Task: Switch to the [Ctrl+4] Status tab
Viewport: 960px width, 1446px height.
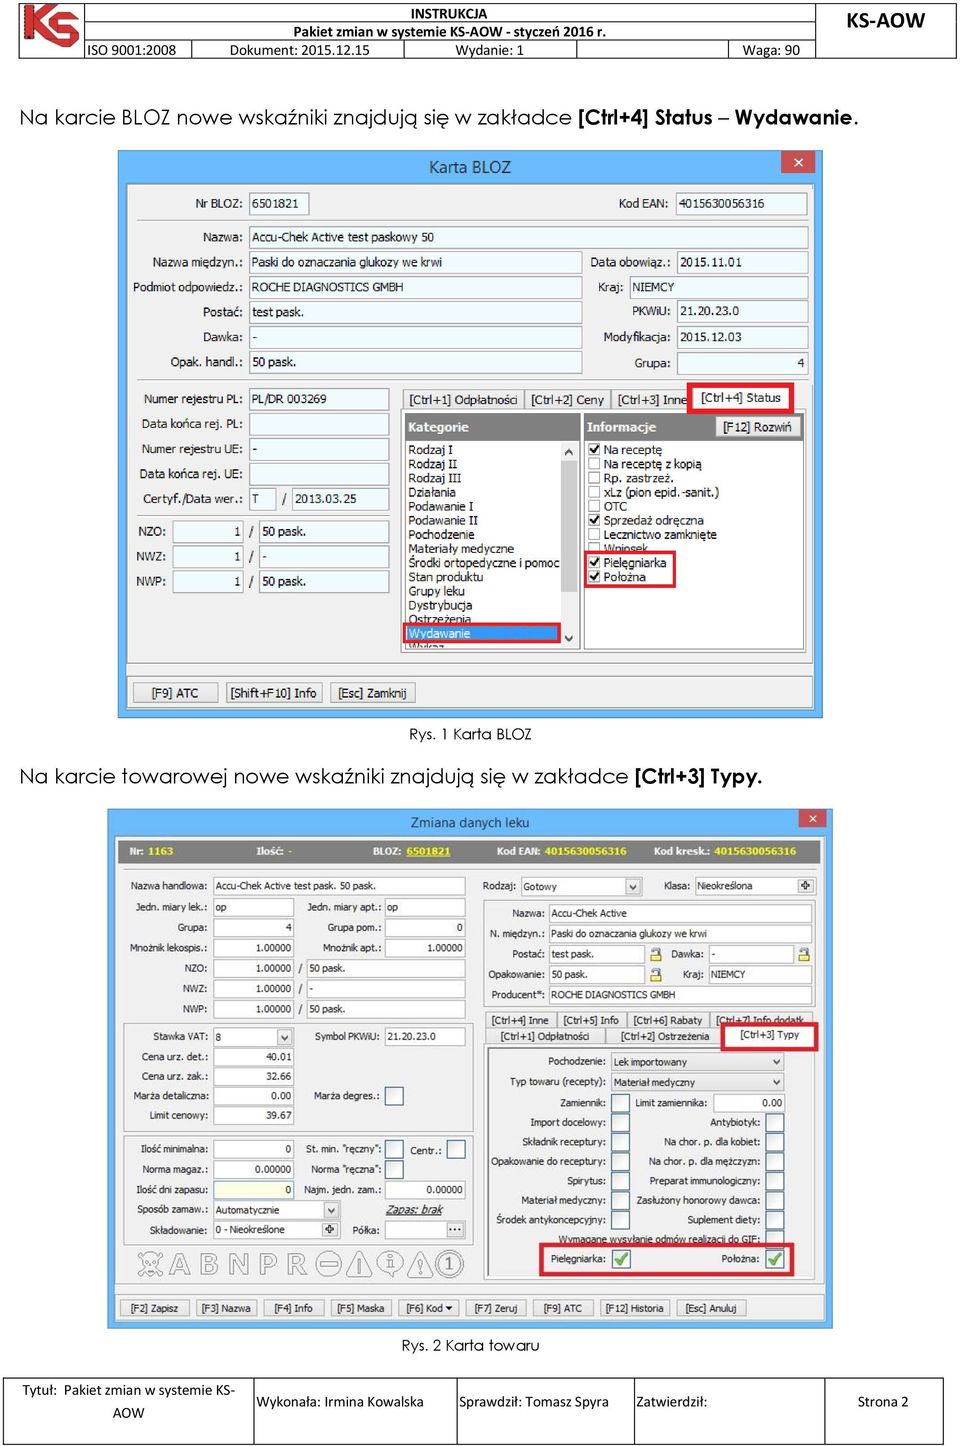Action: pos(740,398)
